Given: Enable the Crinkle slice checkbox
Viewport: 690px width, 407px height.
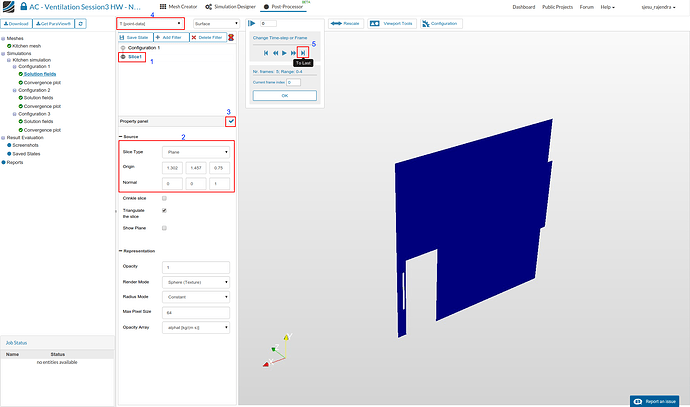Looking at the screenshot, I should [164, 198].
